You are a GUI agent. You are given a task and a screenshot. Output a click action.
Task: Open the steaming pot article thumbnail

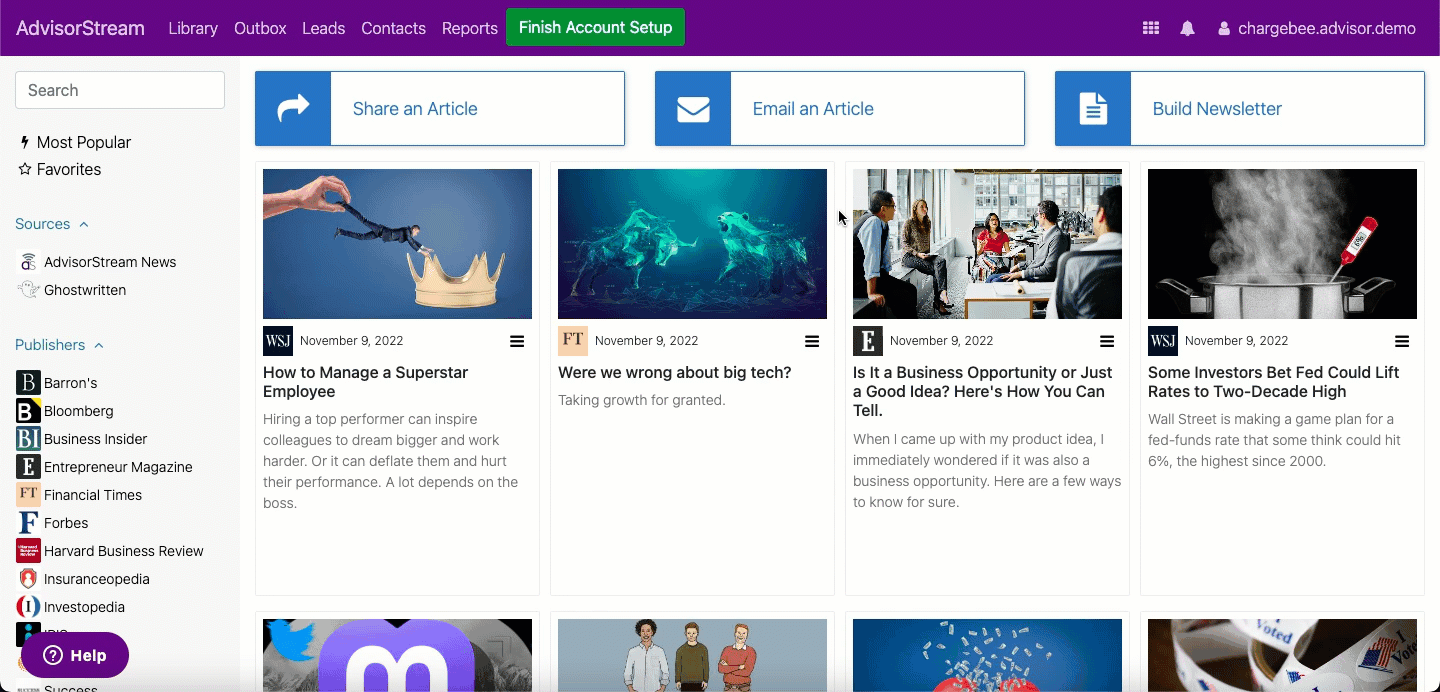pos(1282,244)
